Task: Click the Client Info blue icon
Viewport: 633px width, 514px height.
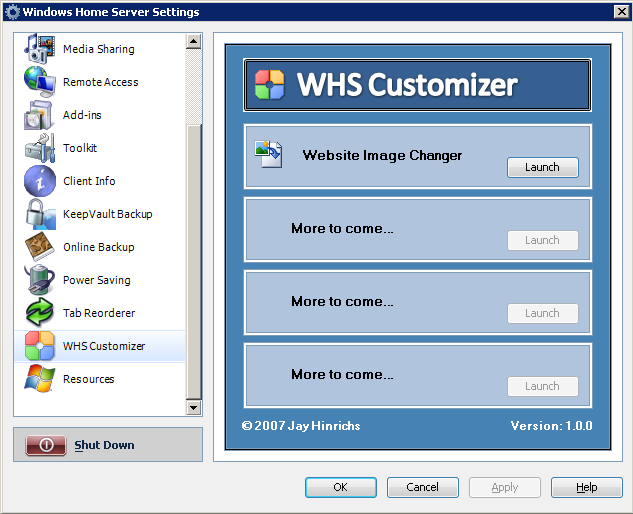Action: [40, 181]
